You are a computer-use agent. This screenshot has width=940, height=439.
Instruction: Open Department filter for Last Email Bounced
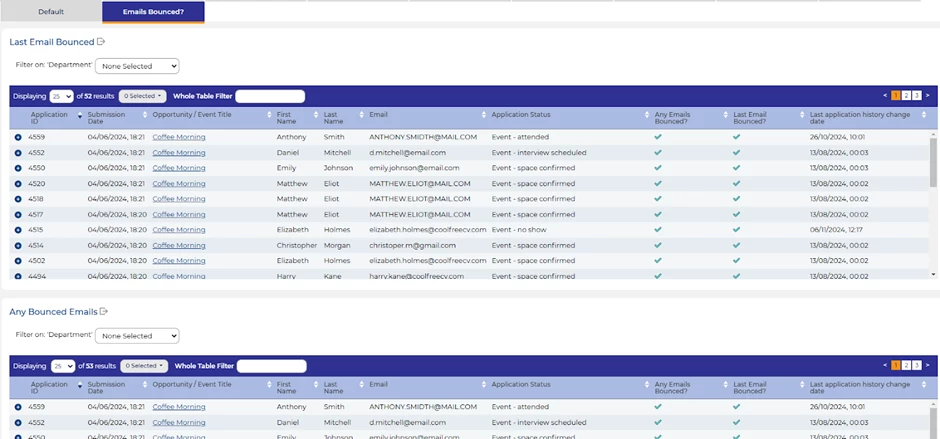(x=137, y=66)
